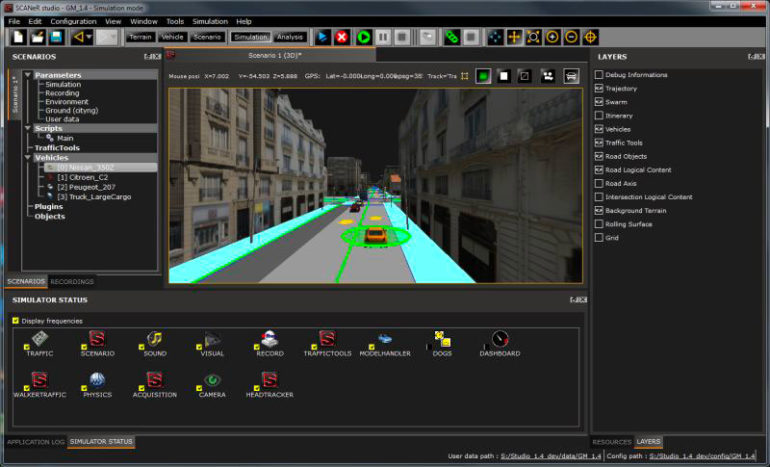Screen dimensions: 770x467
Task: Switch to Analysis mode button
Action: point(291,37)
